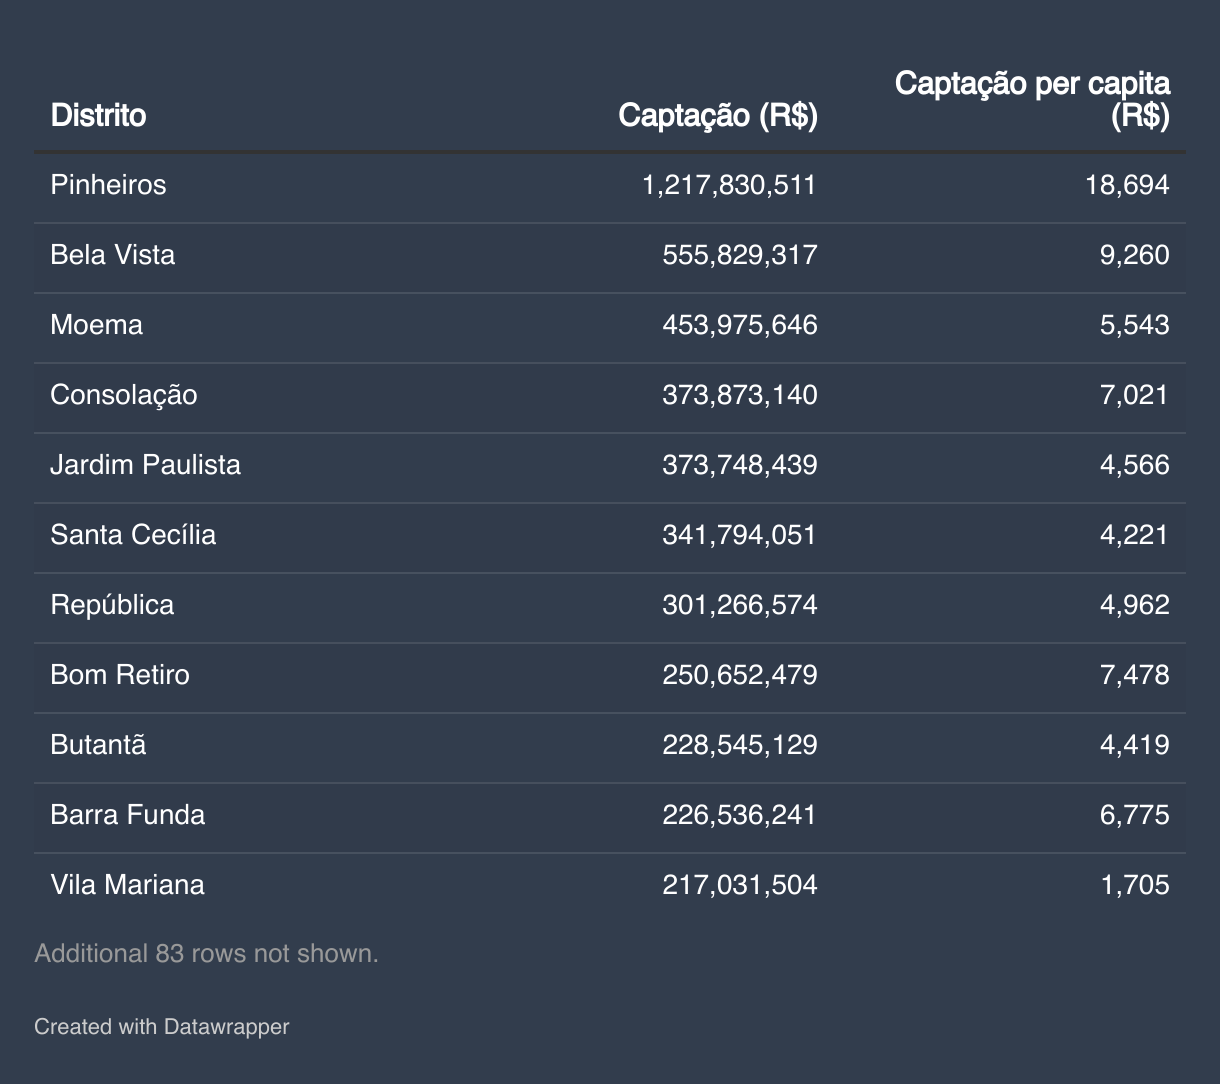Click the Bom Retiro district cell

(x=119, y=675)
